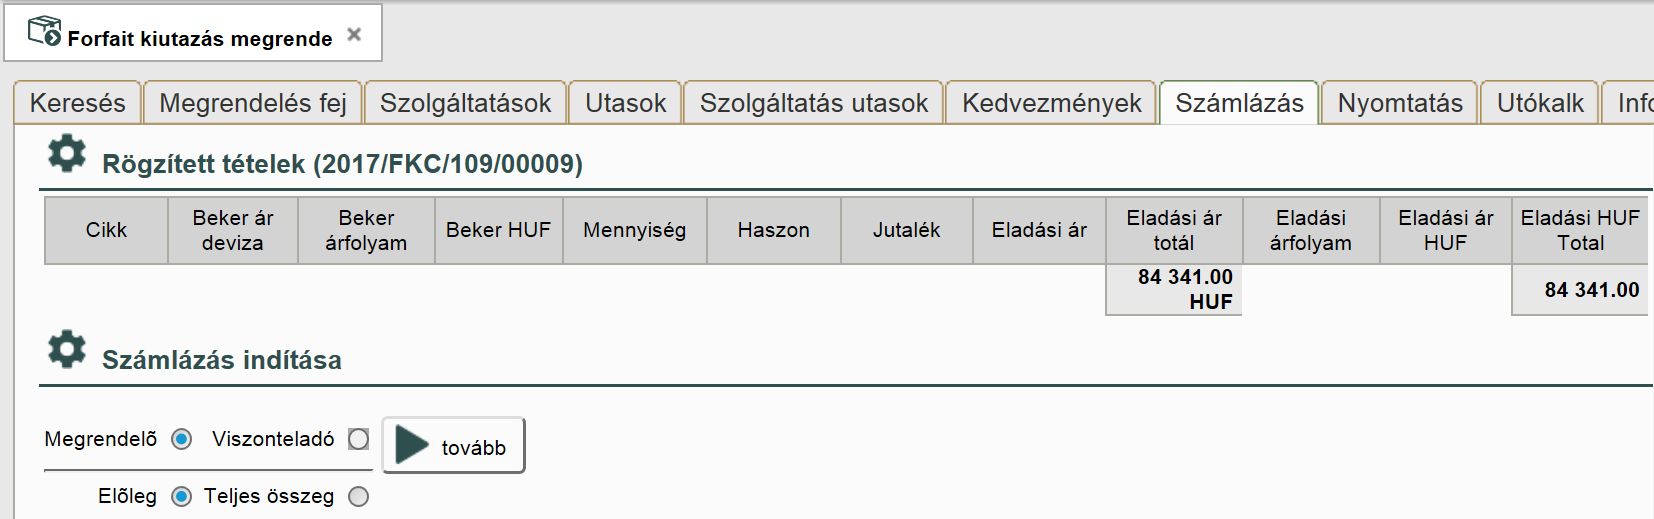1654x519 pixels.
Task: Click the Mennyiség column header
Action: coord(635,230)
